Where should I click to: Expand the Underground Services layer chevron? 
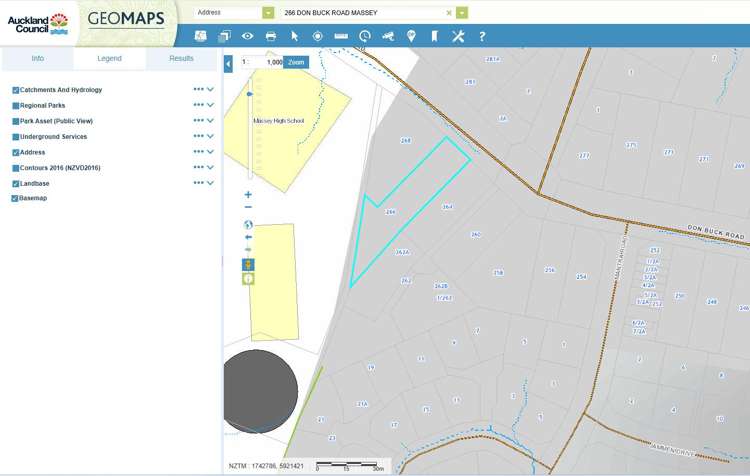coord(211,137)
